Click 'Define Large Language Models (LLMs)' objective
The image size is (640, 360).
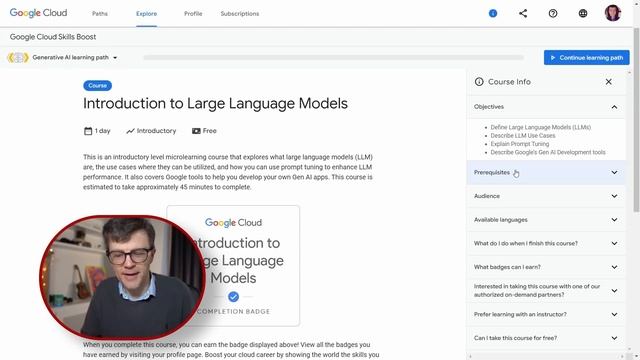[540, 127]
